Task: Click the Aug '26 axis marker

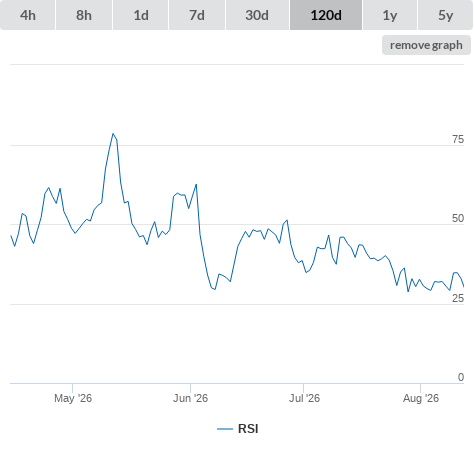Action: (421, 398)
